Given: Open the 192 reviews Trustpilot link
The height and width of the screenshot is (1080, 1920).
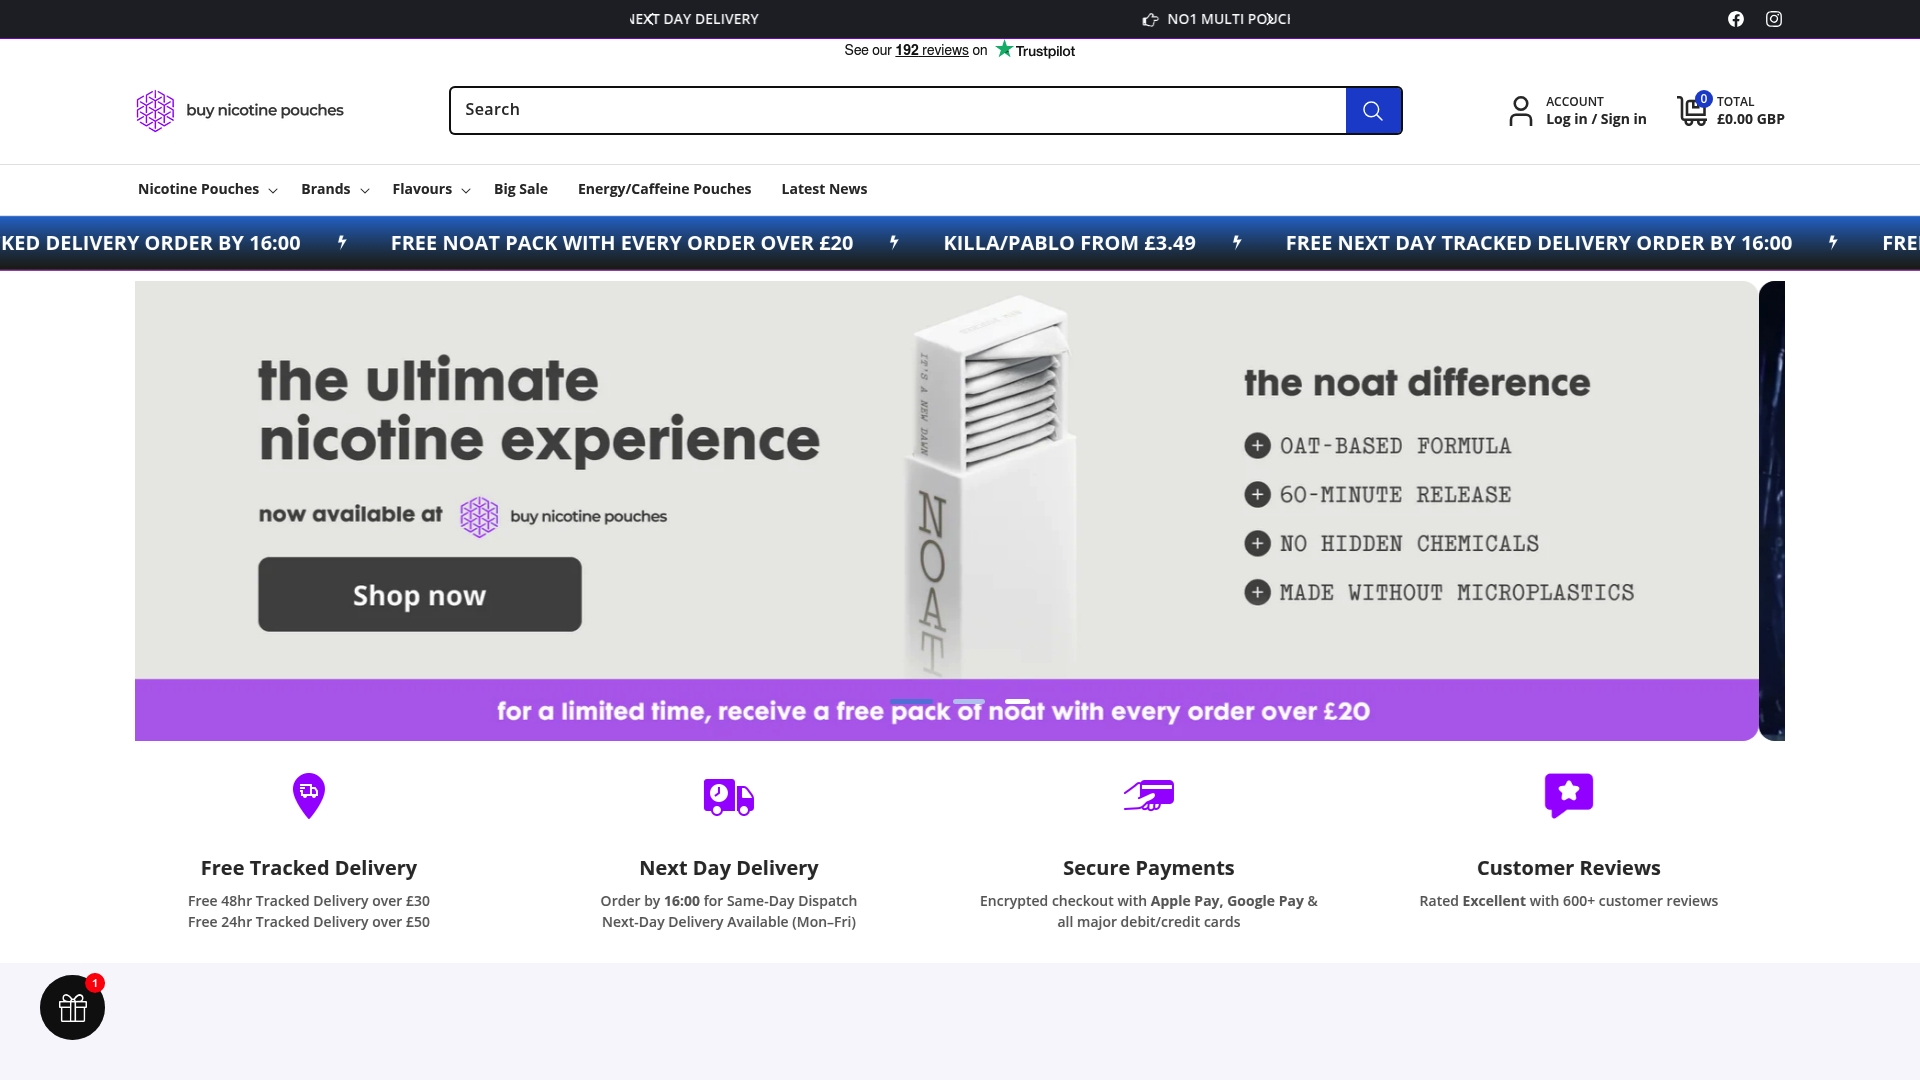Looking at the screenshot, I should pos(930,50).
